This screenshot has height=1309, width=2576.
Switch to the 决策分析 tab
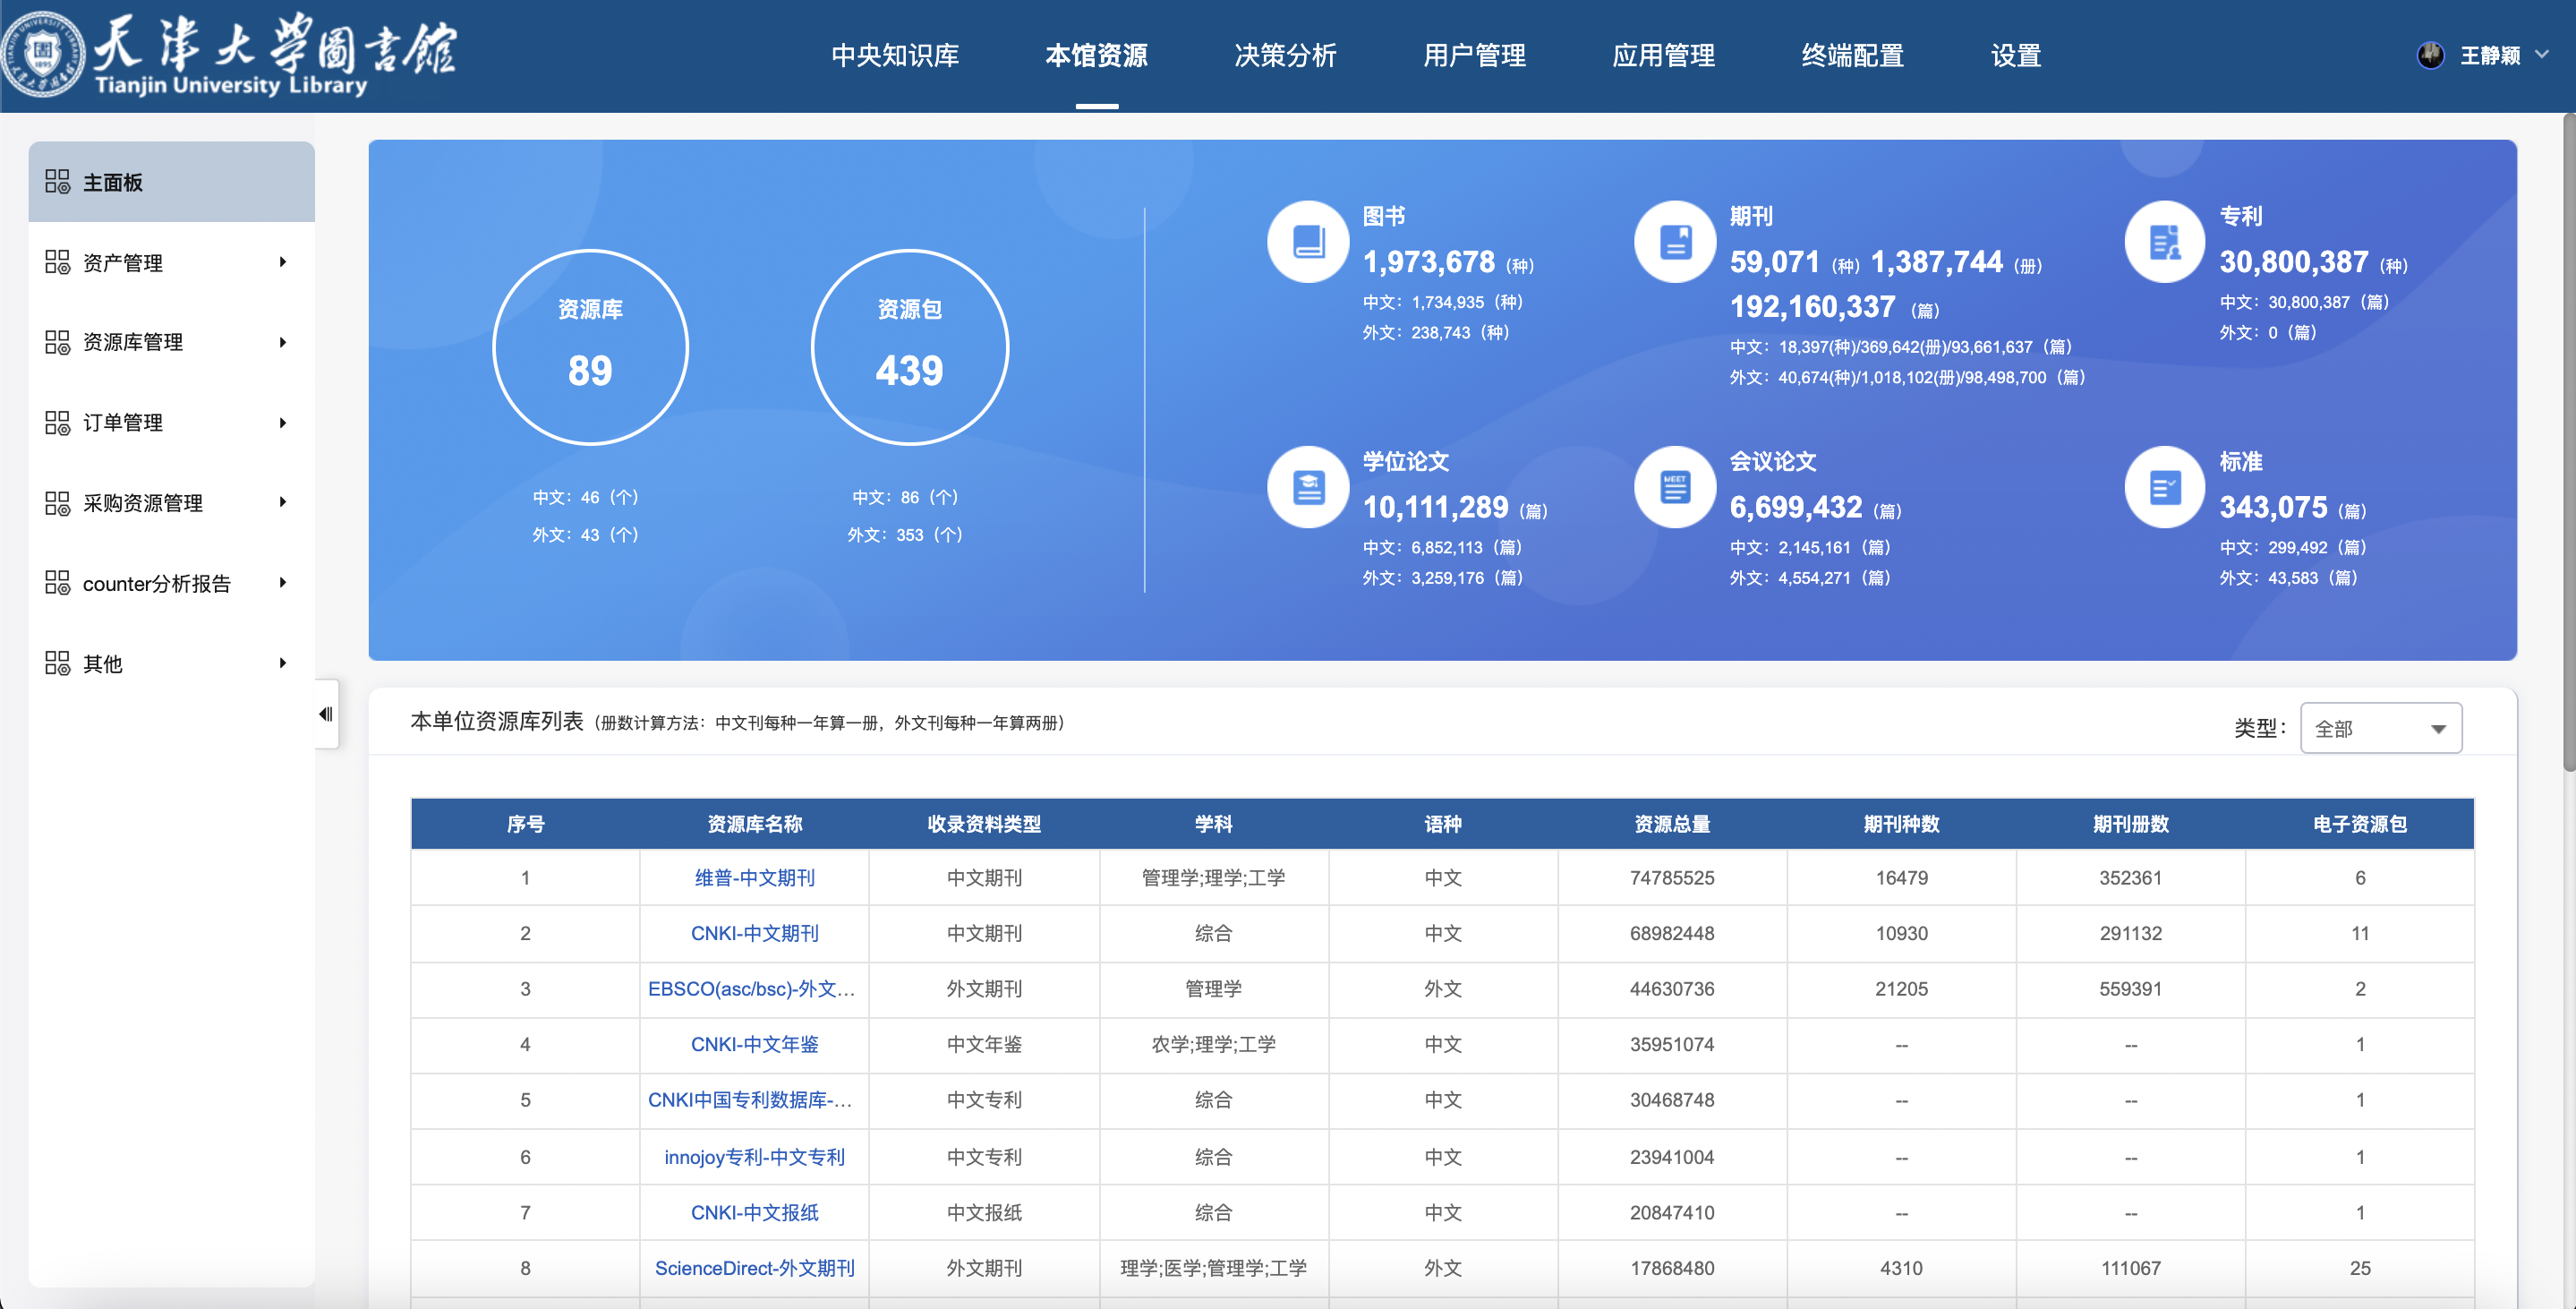(1285, 55)
